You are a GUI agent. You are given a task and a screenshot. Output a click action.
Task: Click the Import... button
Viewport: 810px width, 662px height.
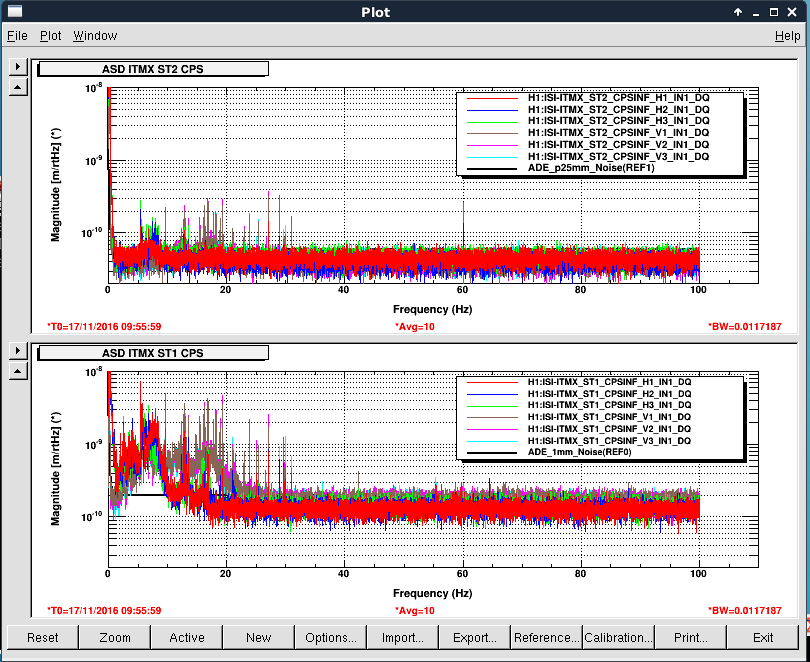point(403,637)
